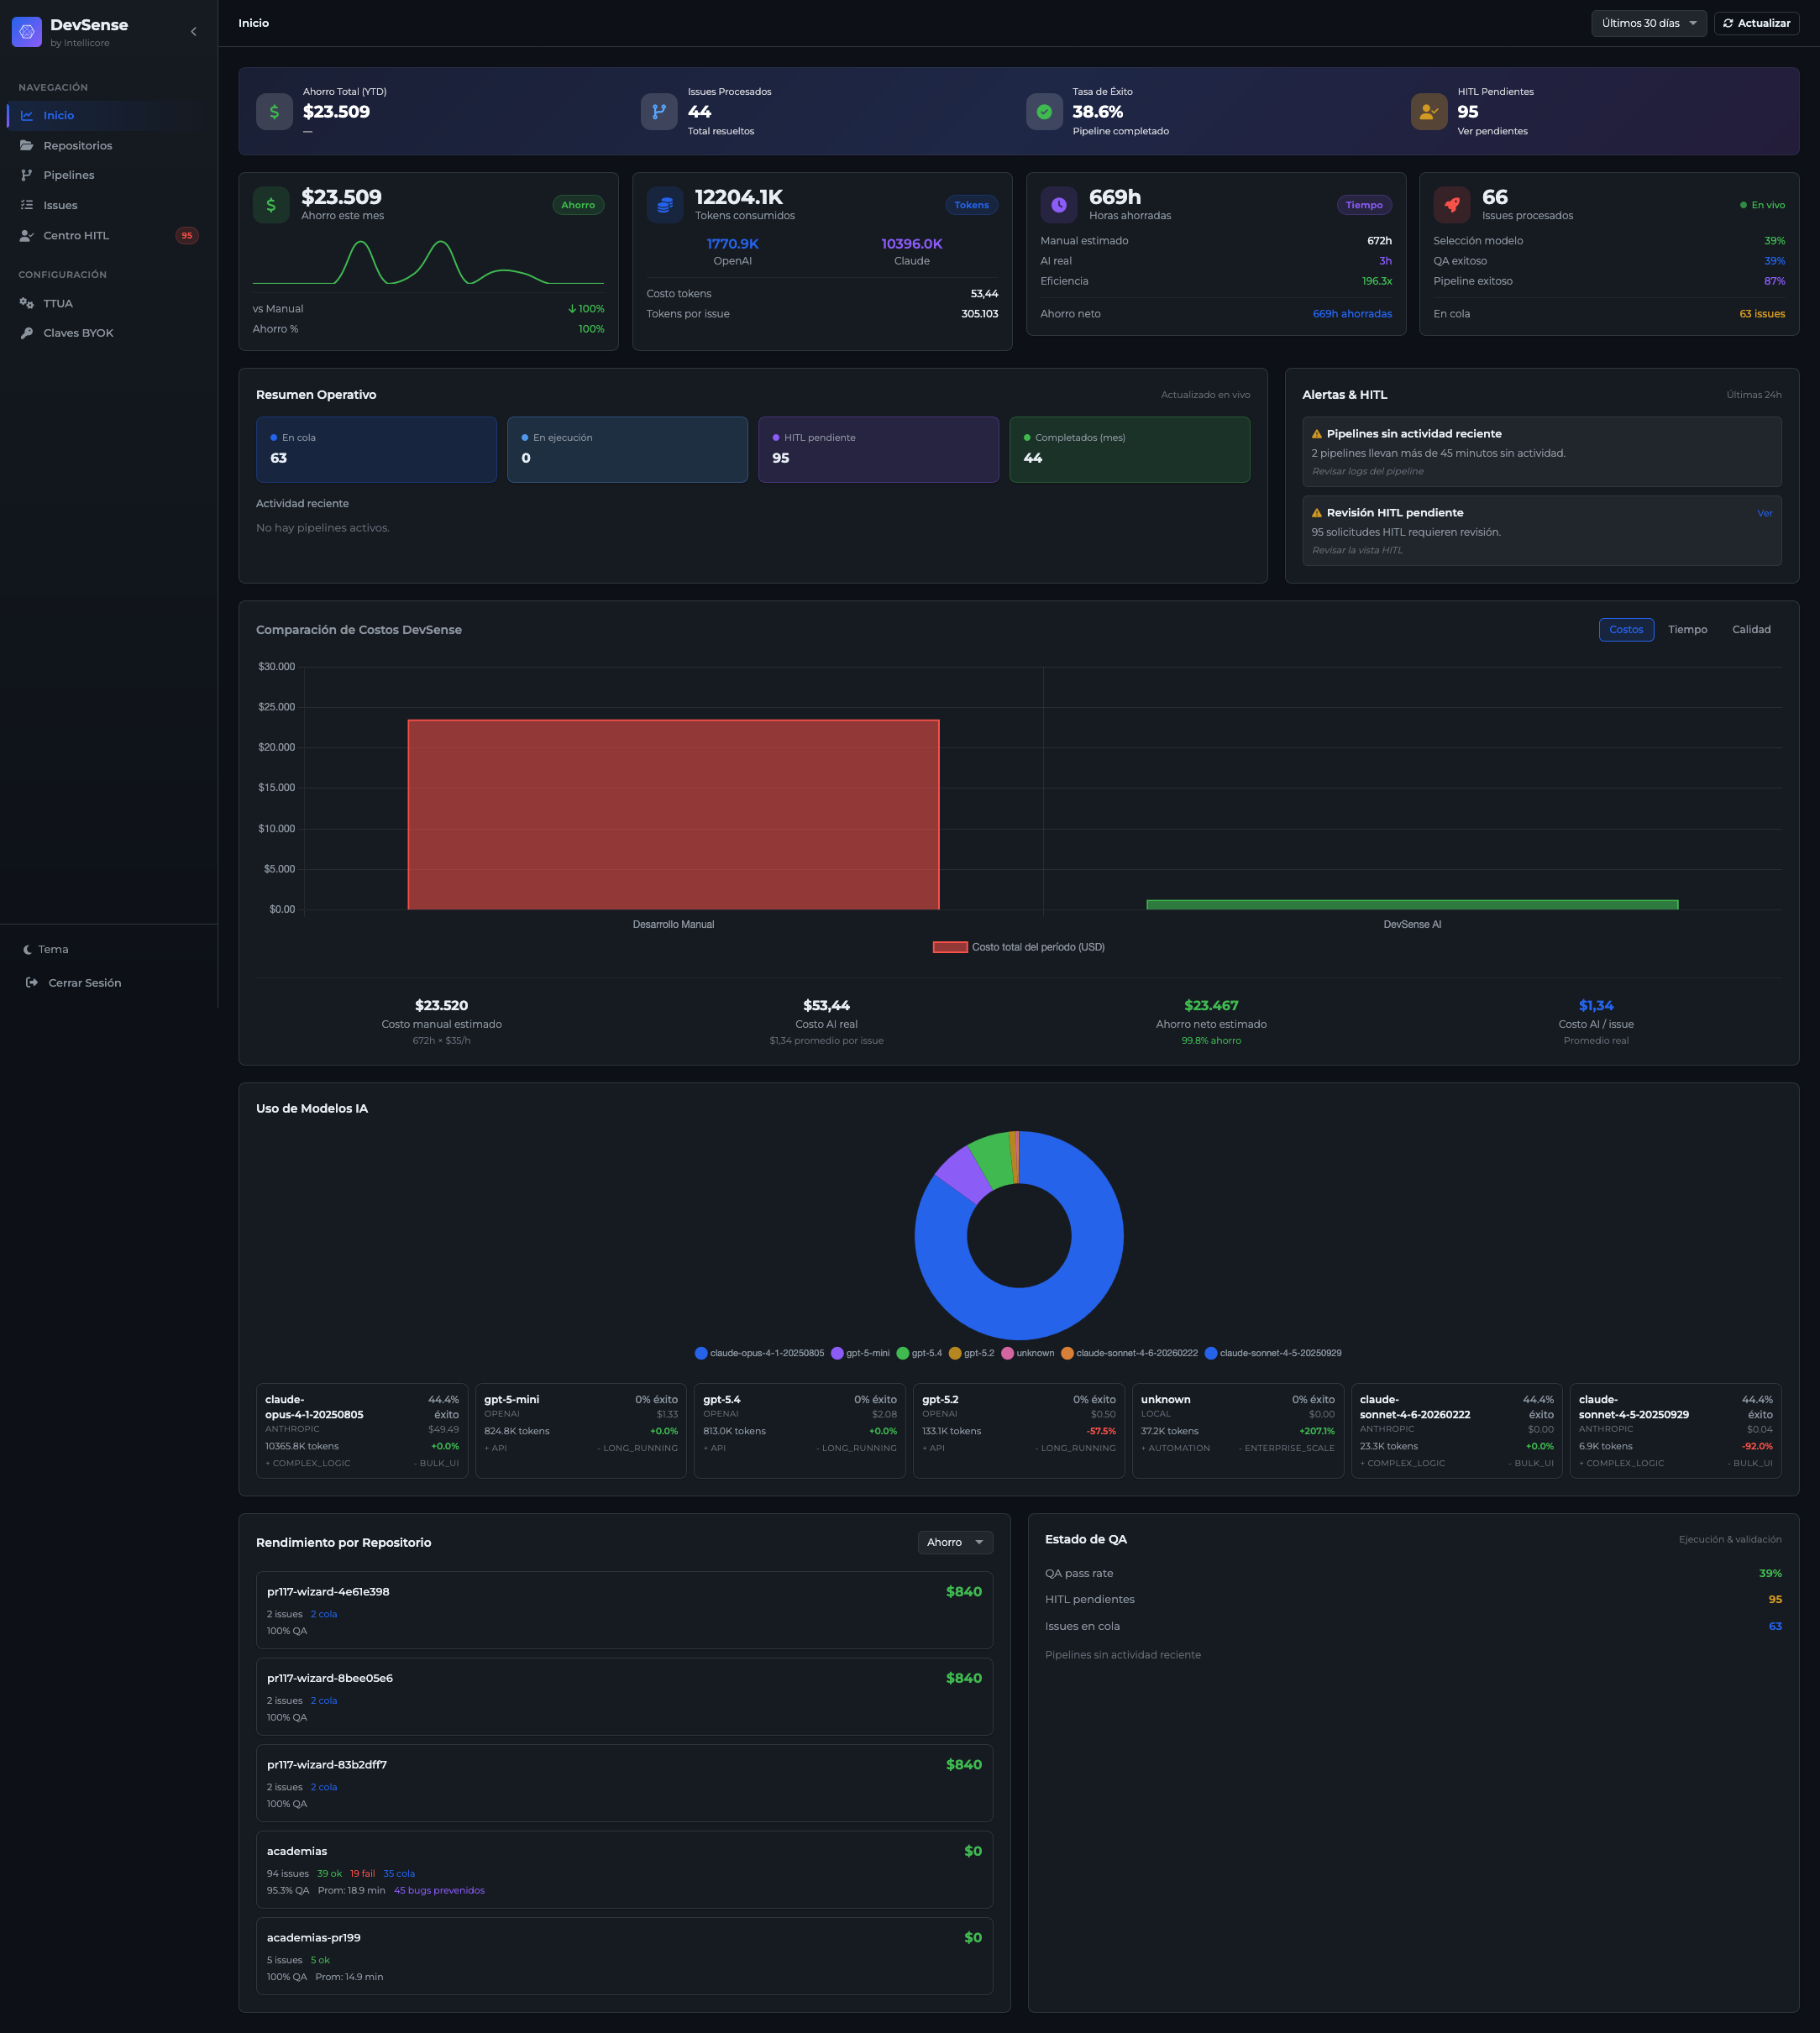This screenshot has width=1820, height=2033.
Task: Click the logout icon next to Cerrar Sesión
Action: 30,982
